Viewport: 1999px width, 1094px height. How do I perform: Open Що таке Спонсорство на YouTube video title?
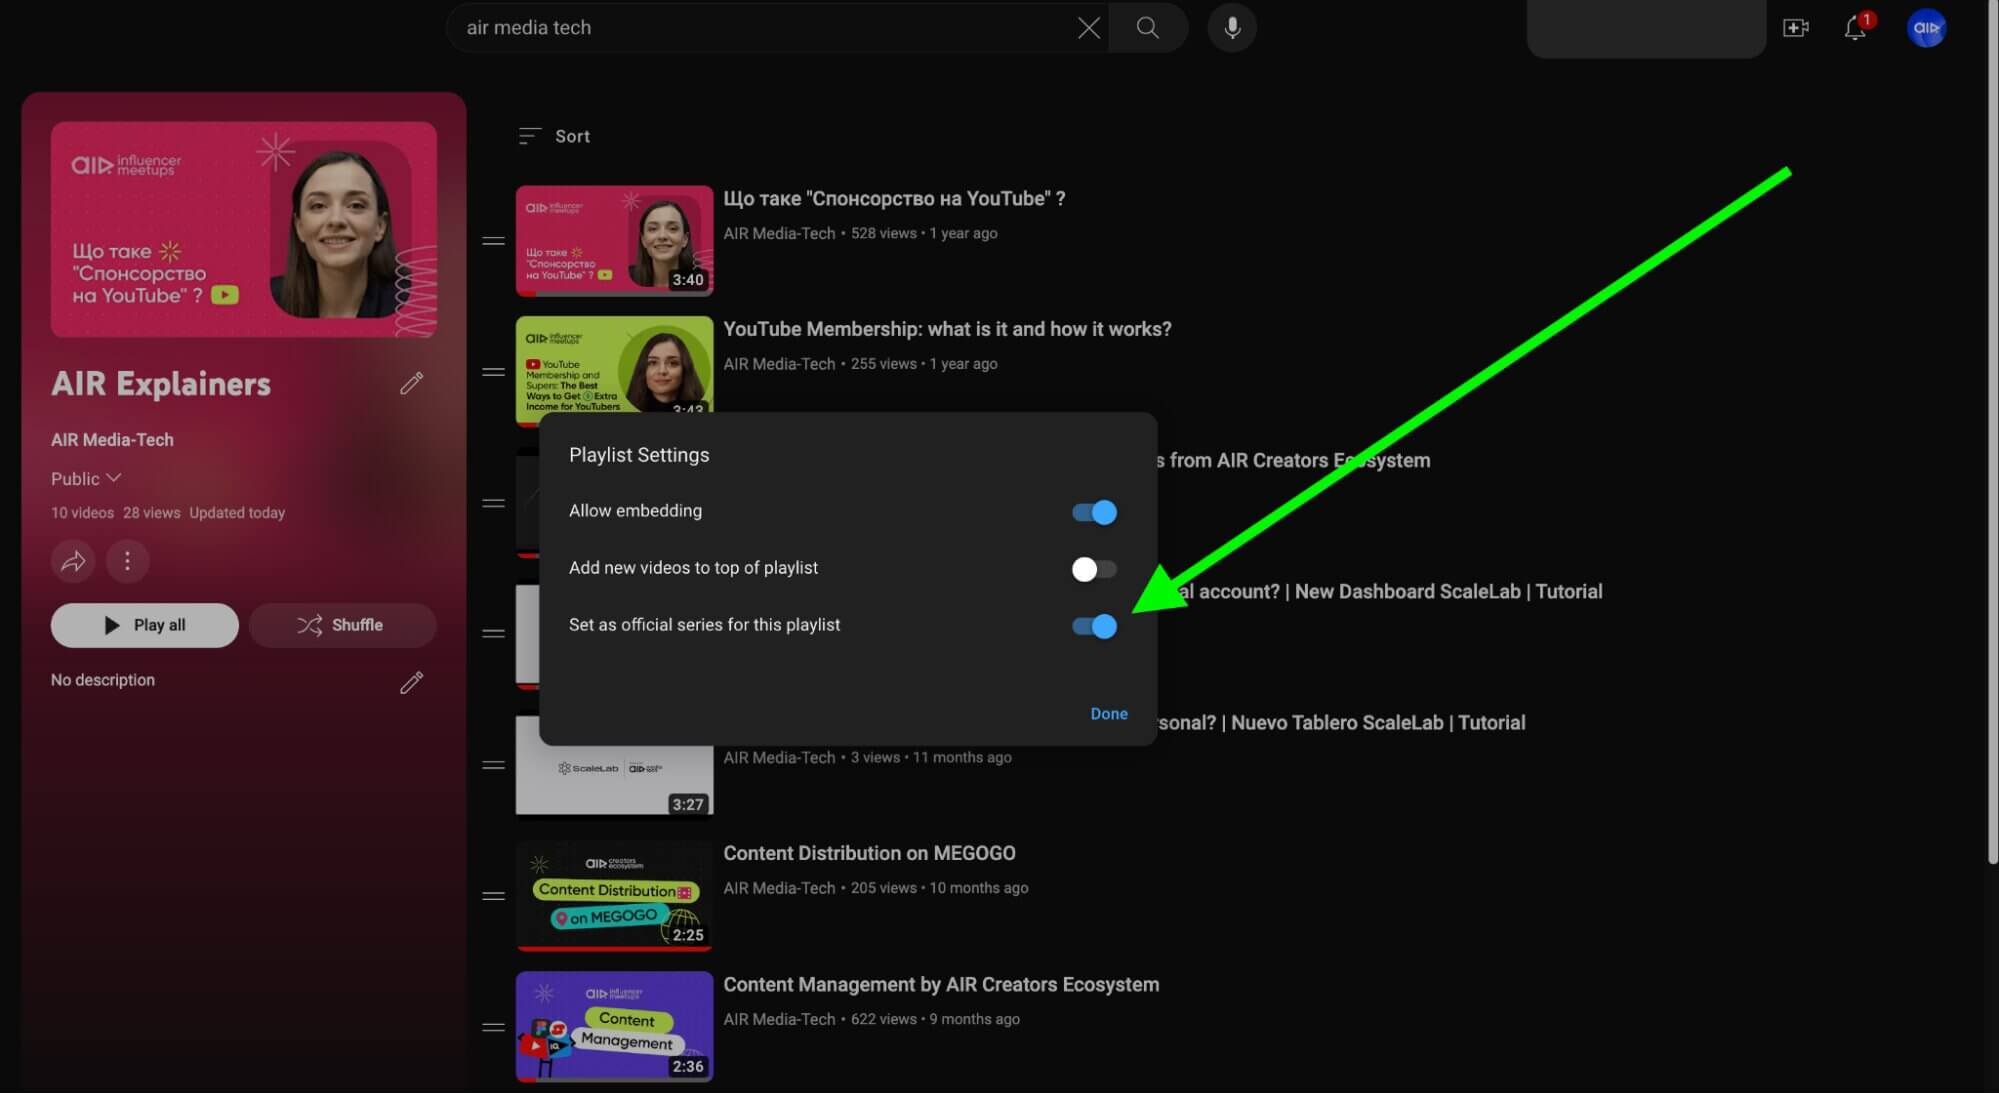tap(894, 198)
